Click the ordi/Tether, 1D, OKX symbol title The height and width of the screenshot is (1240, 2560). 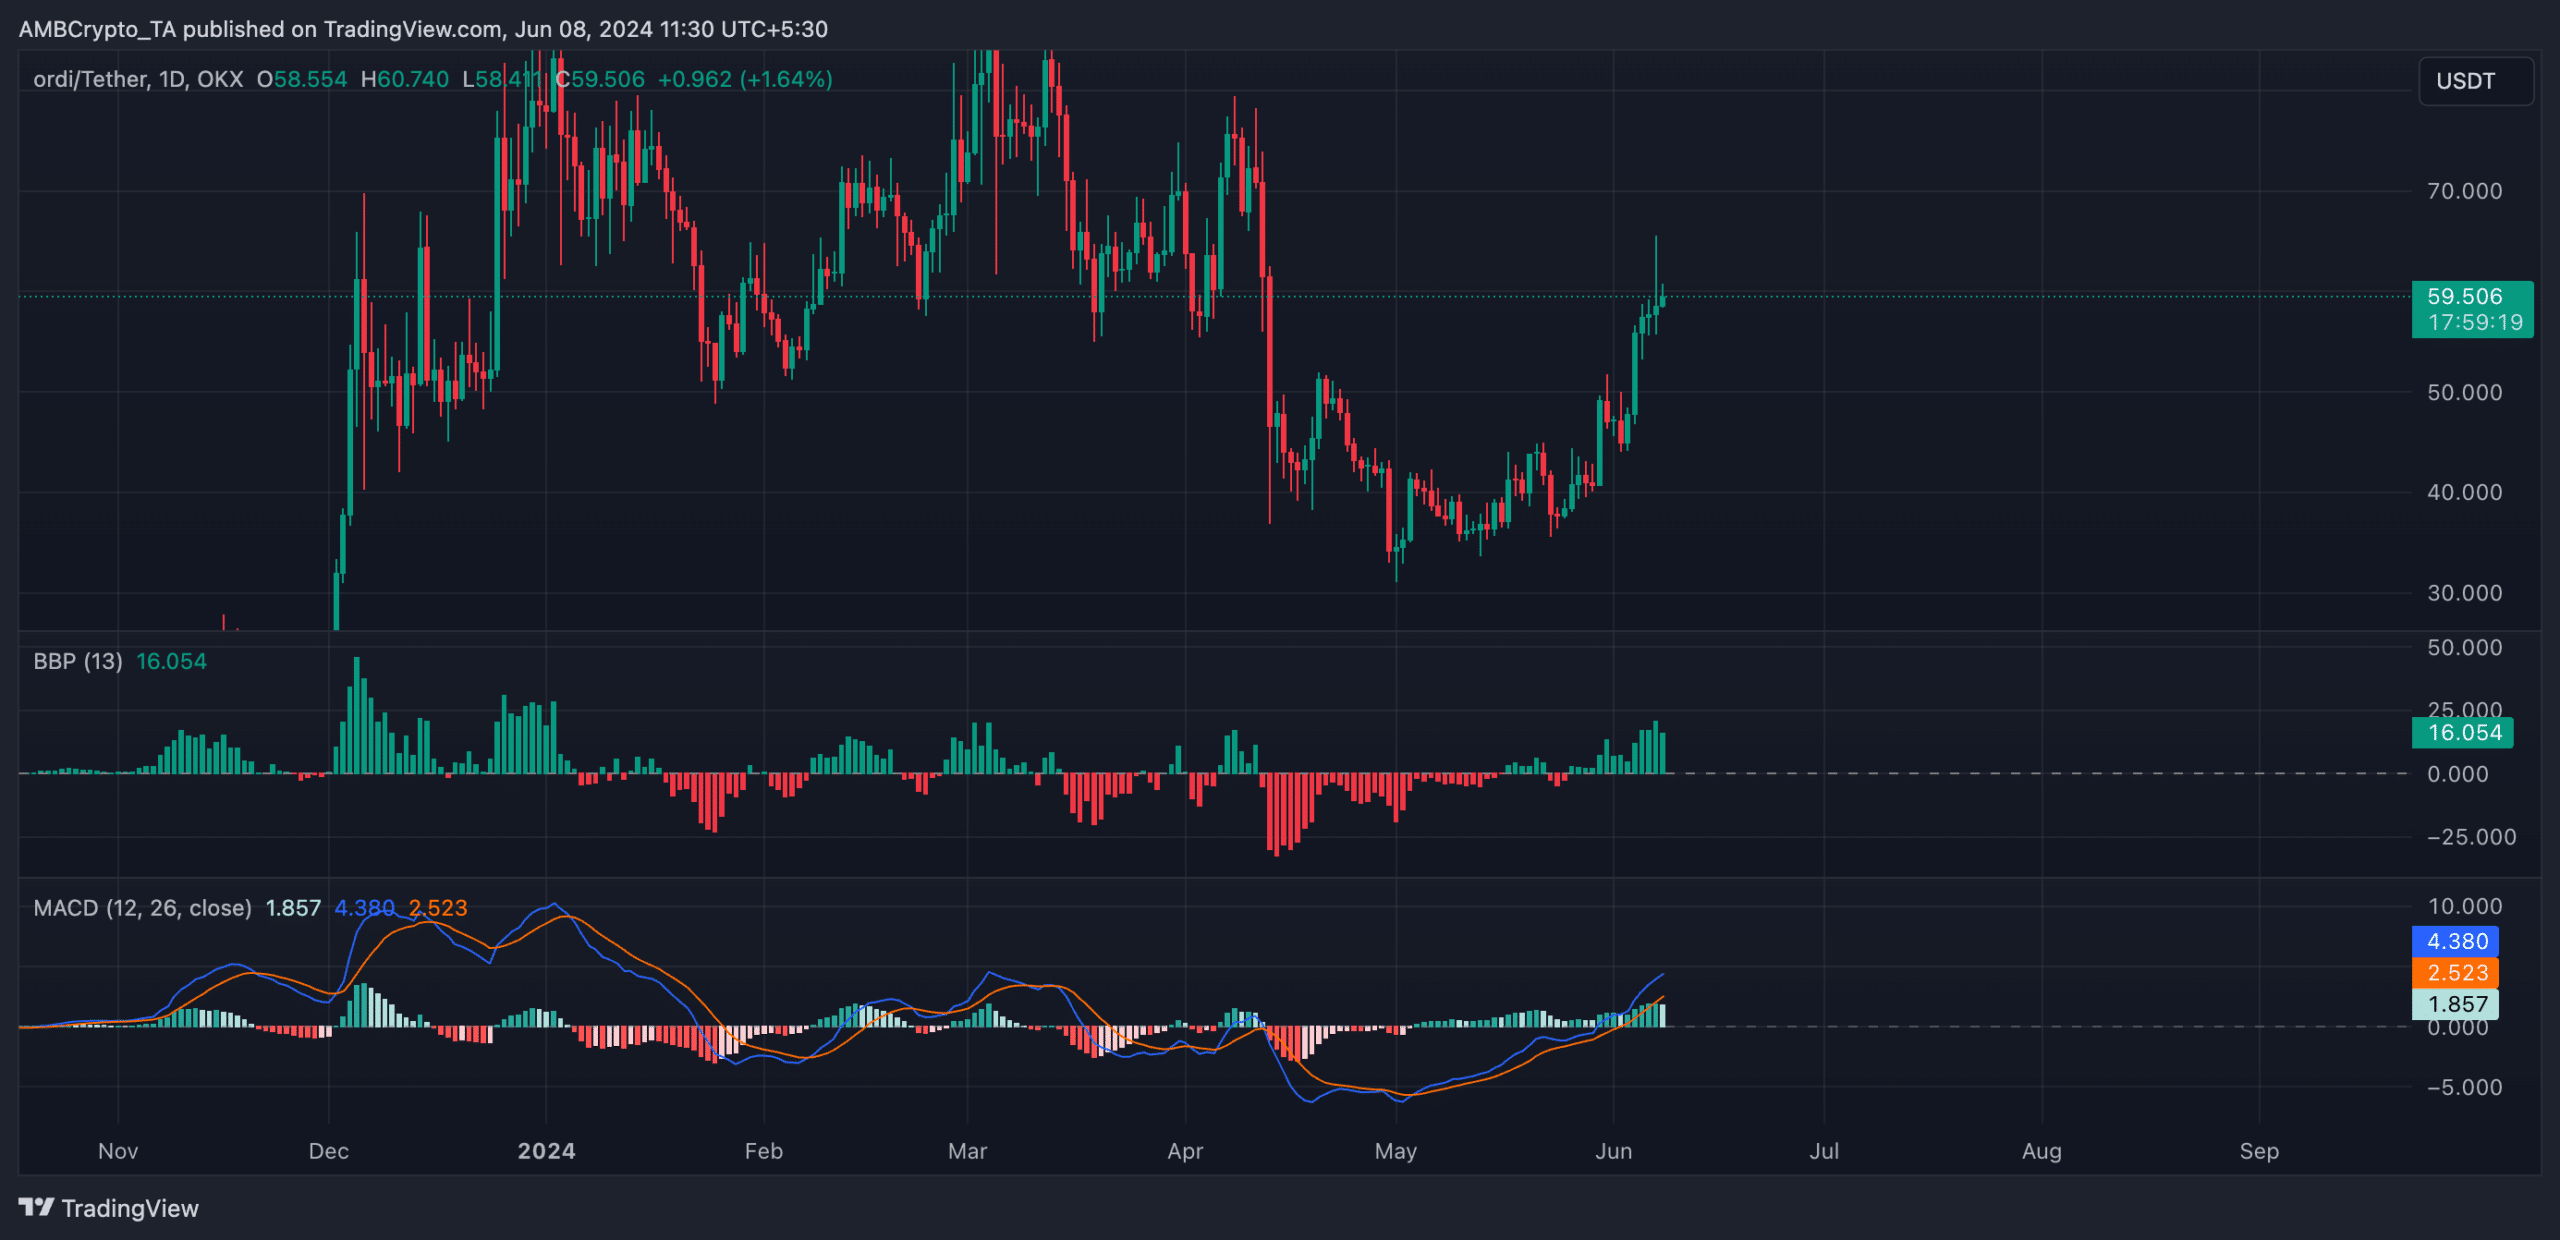click(138, 79)
